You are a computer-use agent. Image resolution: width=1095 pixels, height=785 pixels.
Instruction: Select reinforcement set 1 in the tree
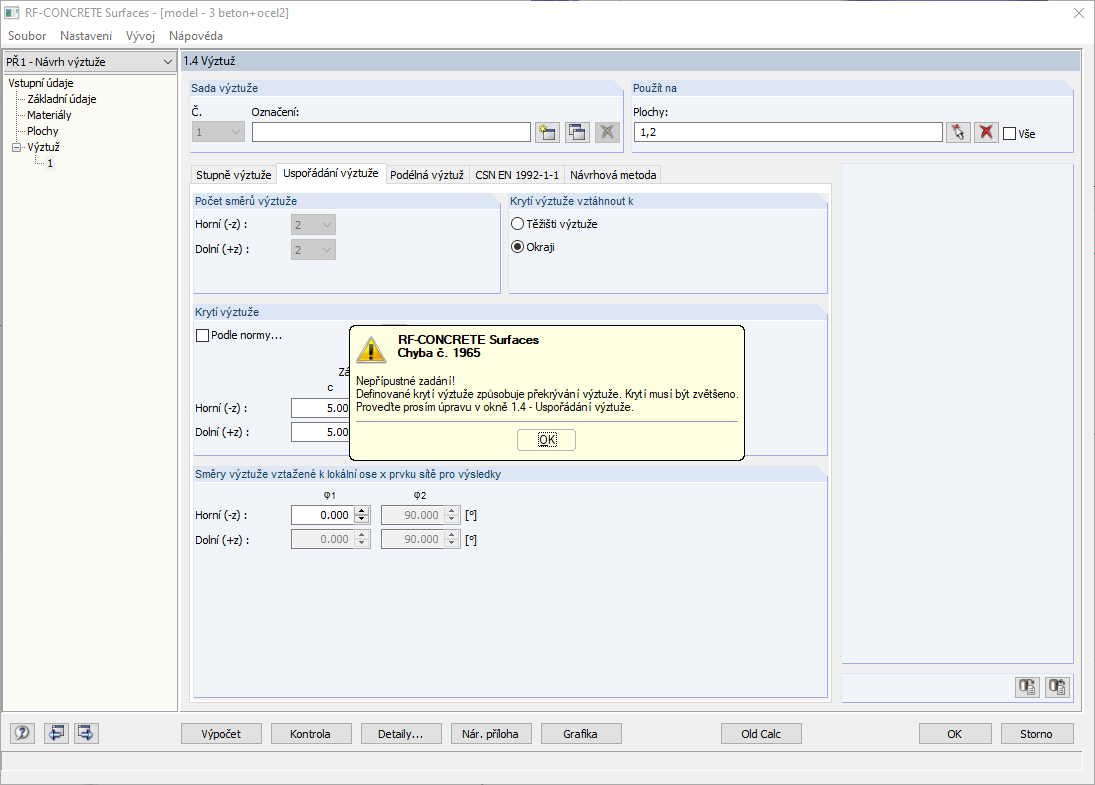click(50, 163)
